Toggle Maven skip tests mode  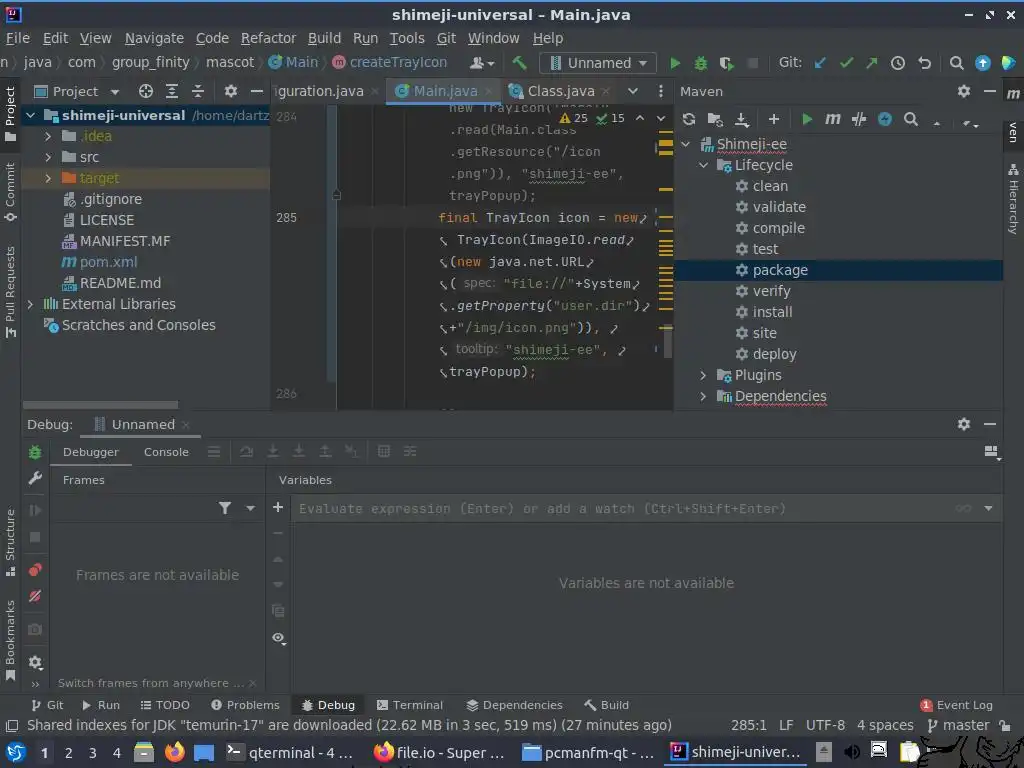point(859,119)
